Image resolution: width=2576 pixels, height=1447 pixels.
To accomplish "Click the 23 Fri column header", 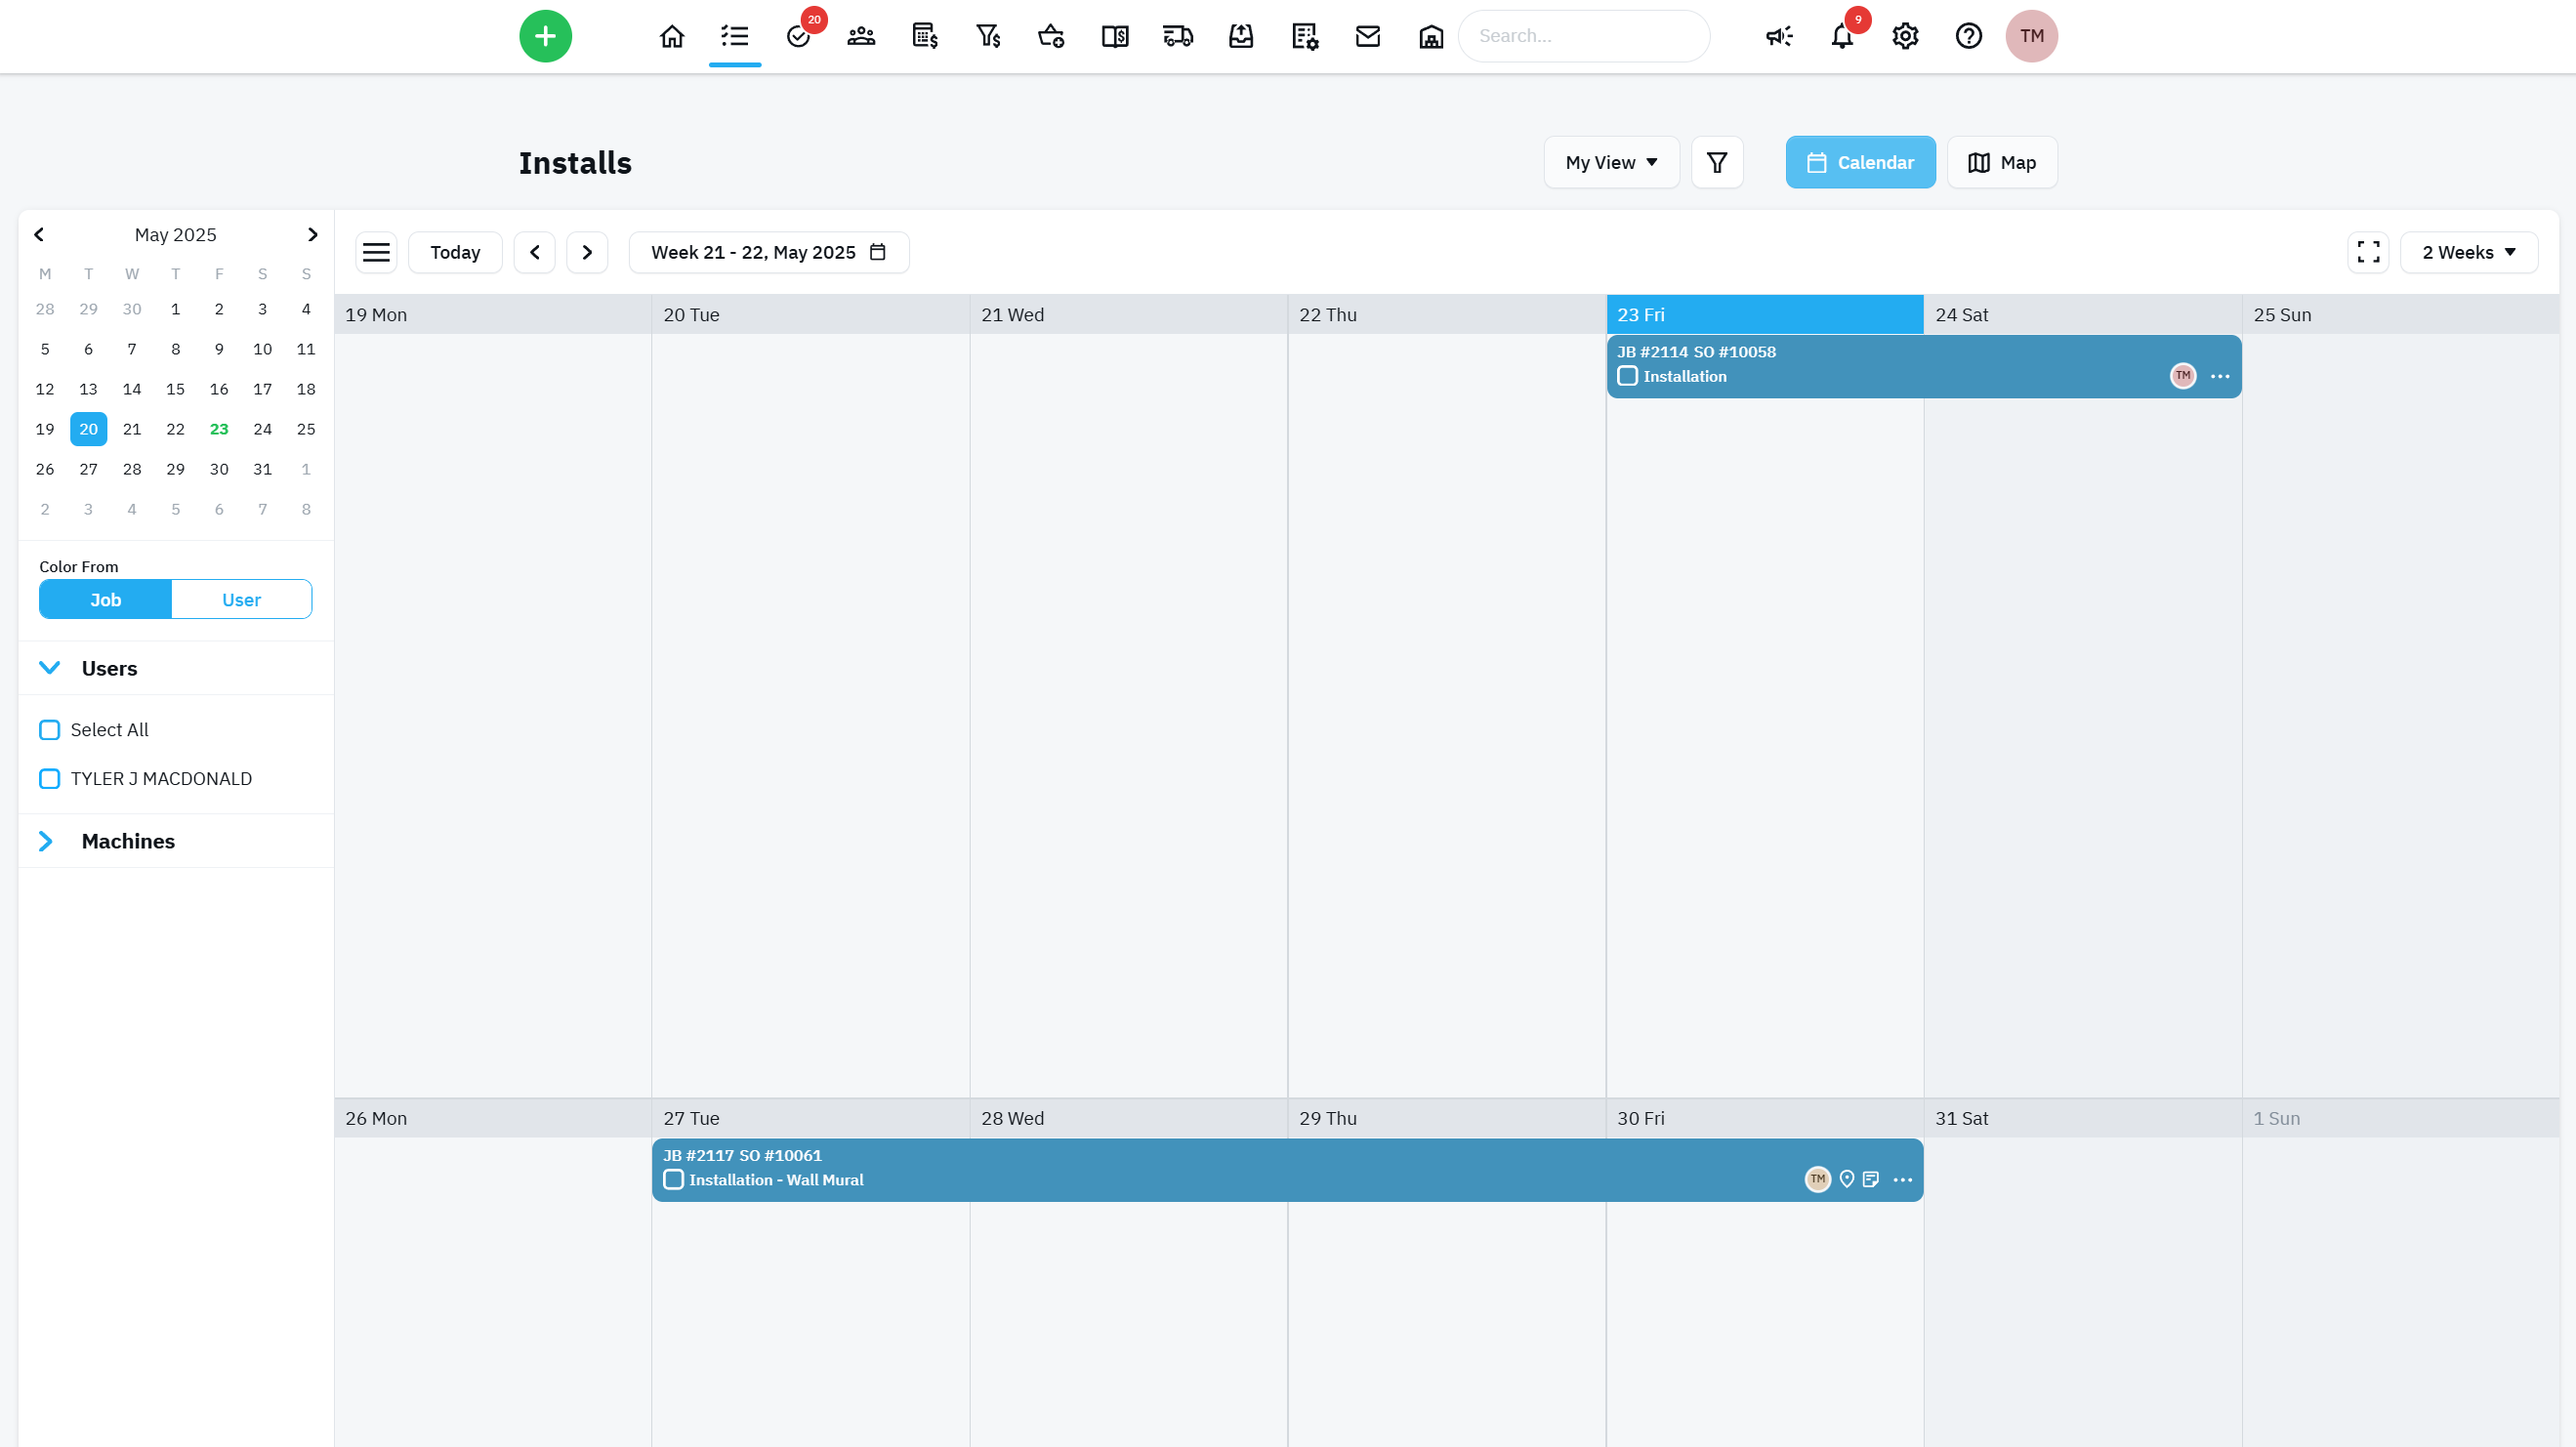I will (x=1764, y=314).
